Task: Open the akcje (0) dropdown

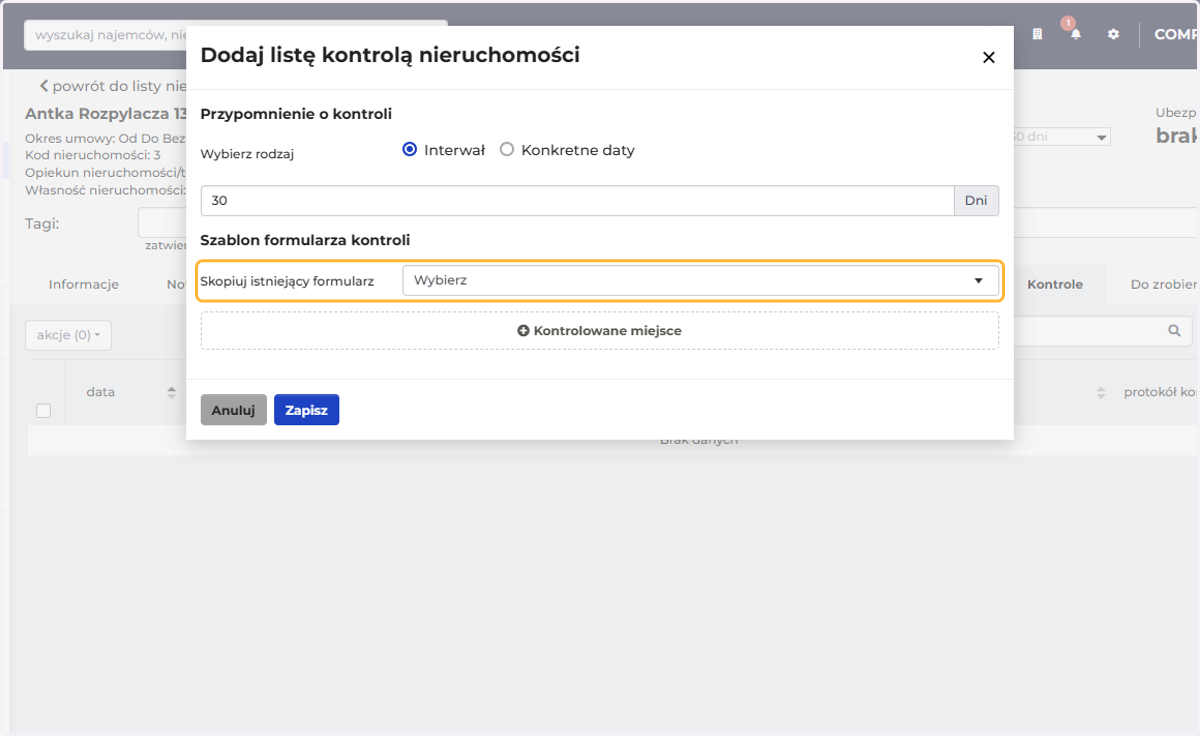Action: pyautogui.click(x=68, y=335)
